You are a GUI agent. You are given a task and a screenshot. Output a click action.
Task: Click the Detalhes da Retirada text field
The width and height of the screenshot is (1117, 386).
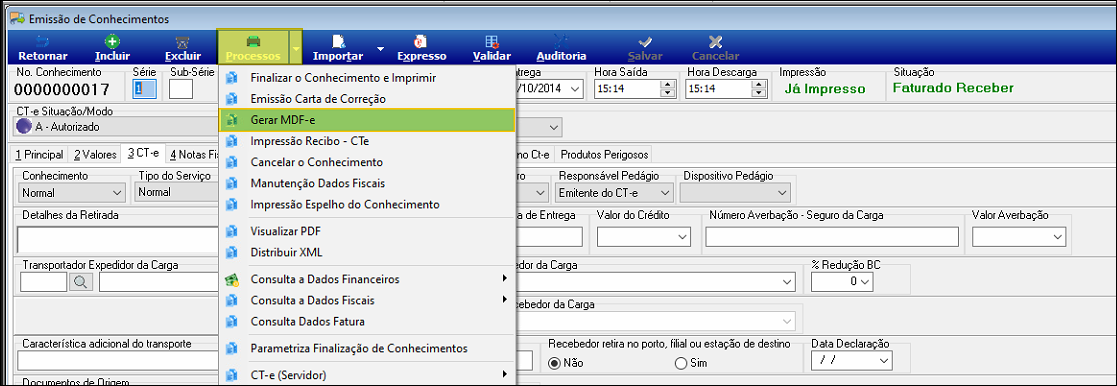point(119,240)
